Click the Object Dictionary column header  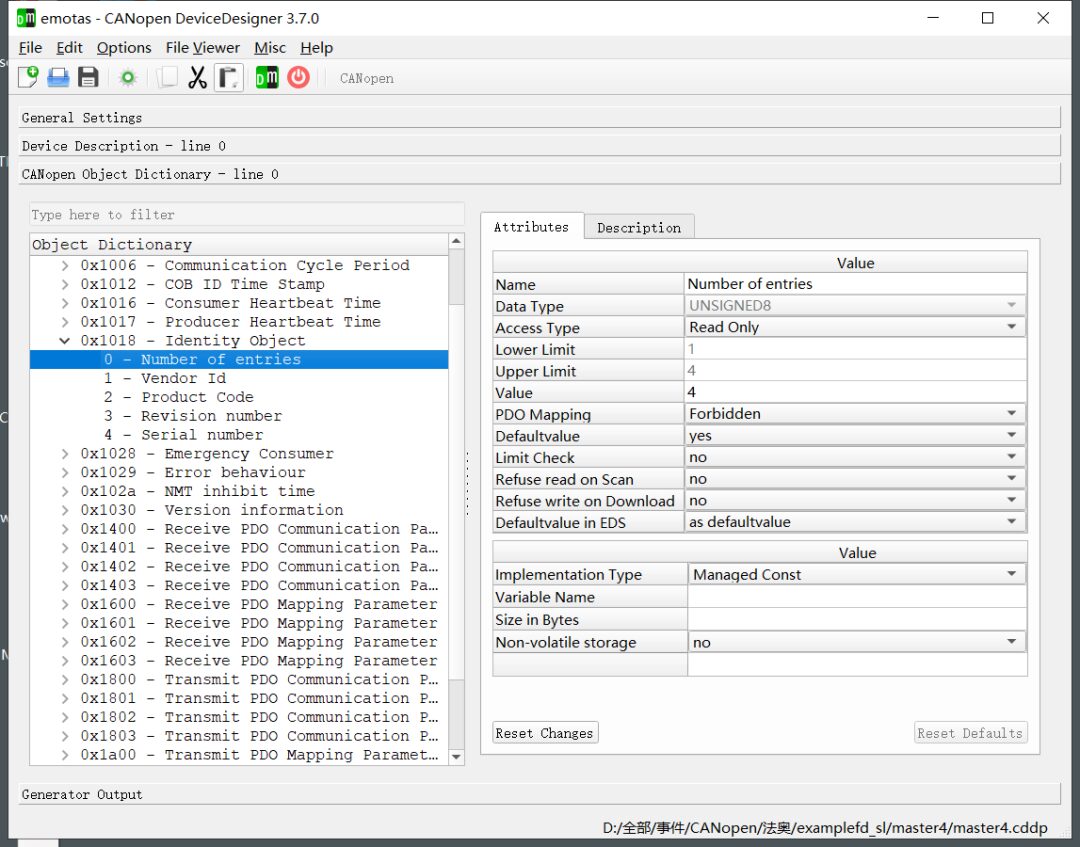239,244
